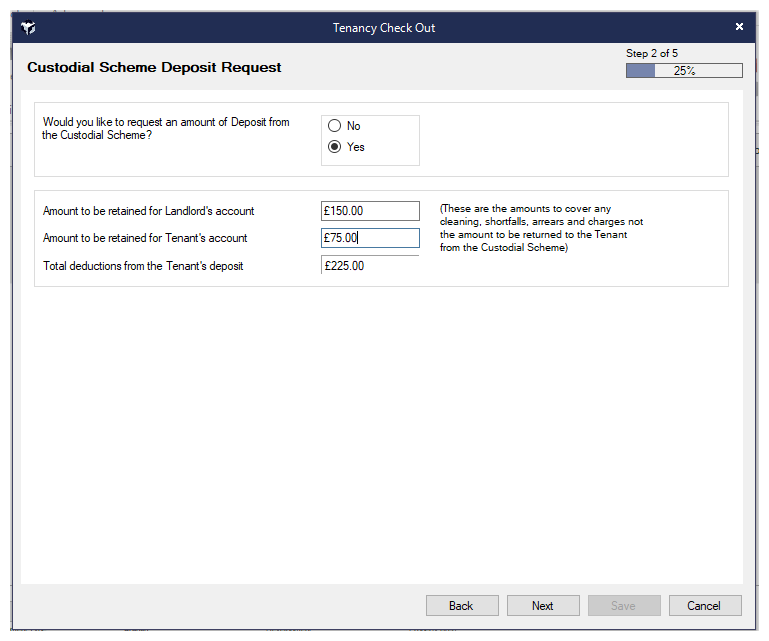Click the Custodial Scheme Deposit Request heading
Screen dimensions: 769x641
154,68
